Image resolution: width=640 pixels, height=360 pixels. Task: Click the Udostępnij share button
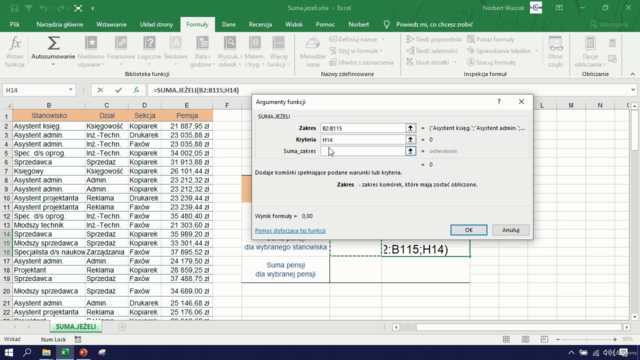tap(609, 24)
